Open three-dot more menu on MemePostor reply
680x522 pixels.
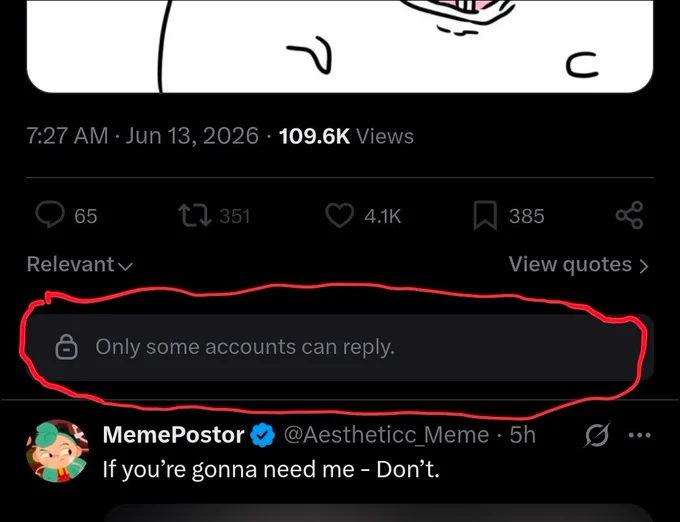point(640,435)
